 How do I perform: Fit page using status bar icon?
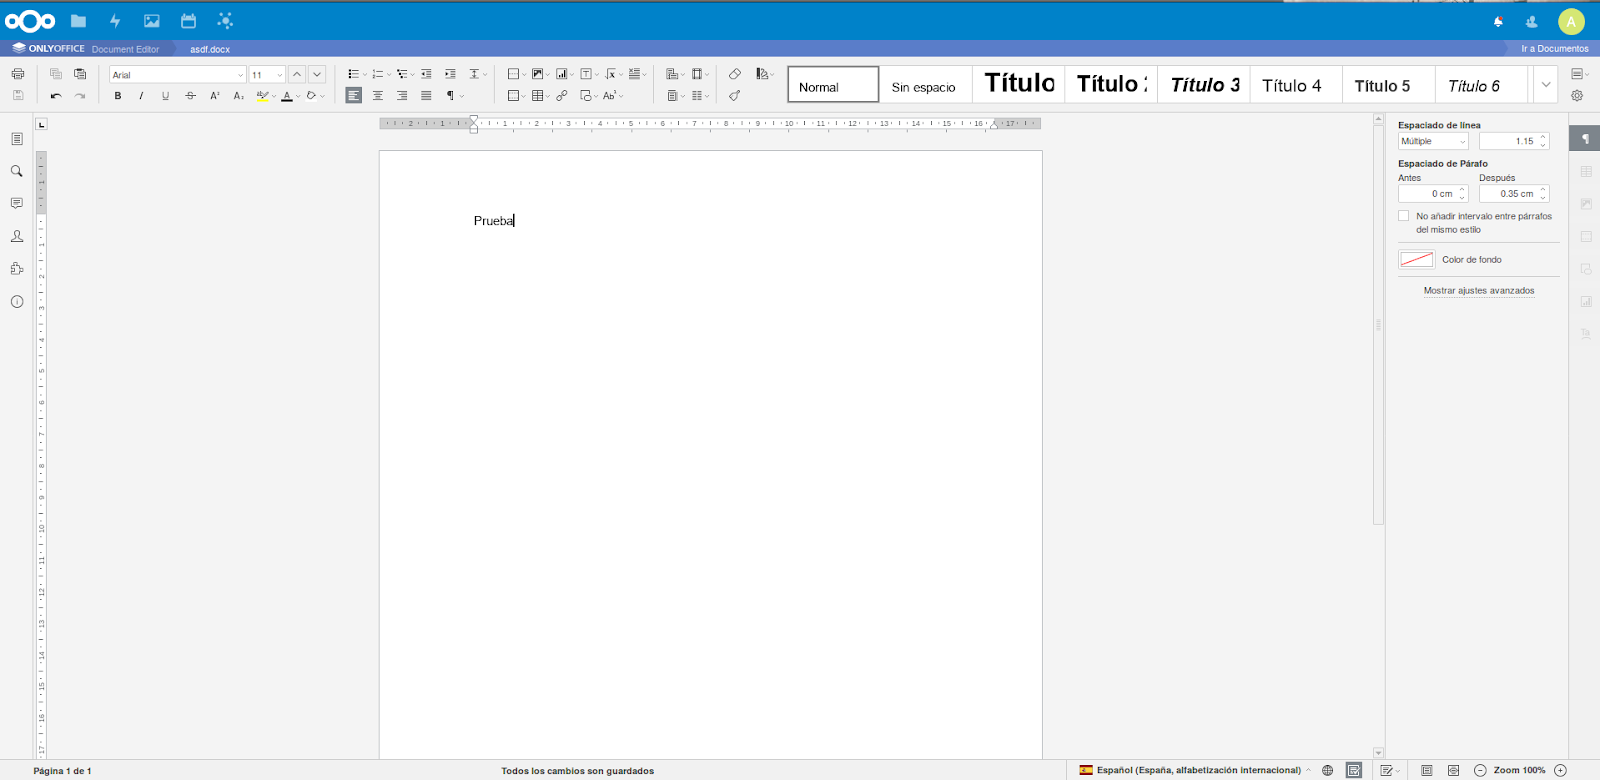1427,770
